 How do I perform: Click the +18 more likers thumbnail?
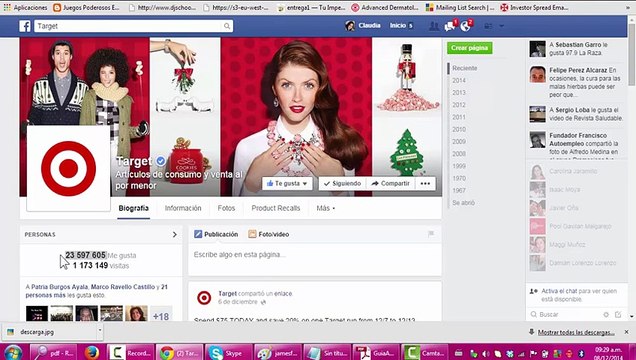click(161, 314)
